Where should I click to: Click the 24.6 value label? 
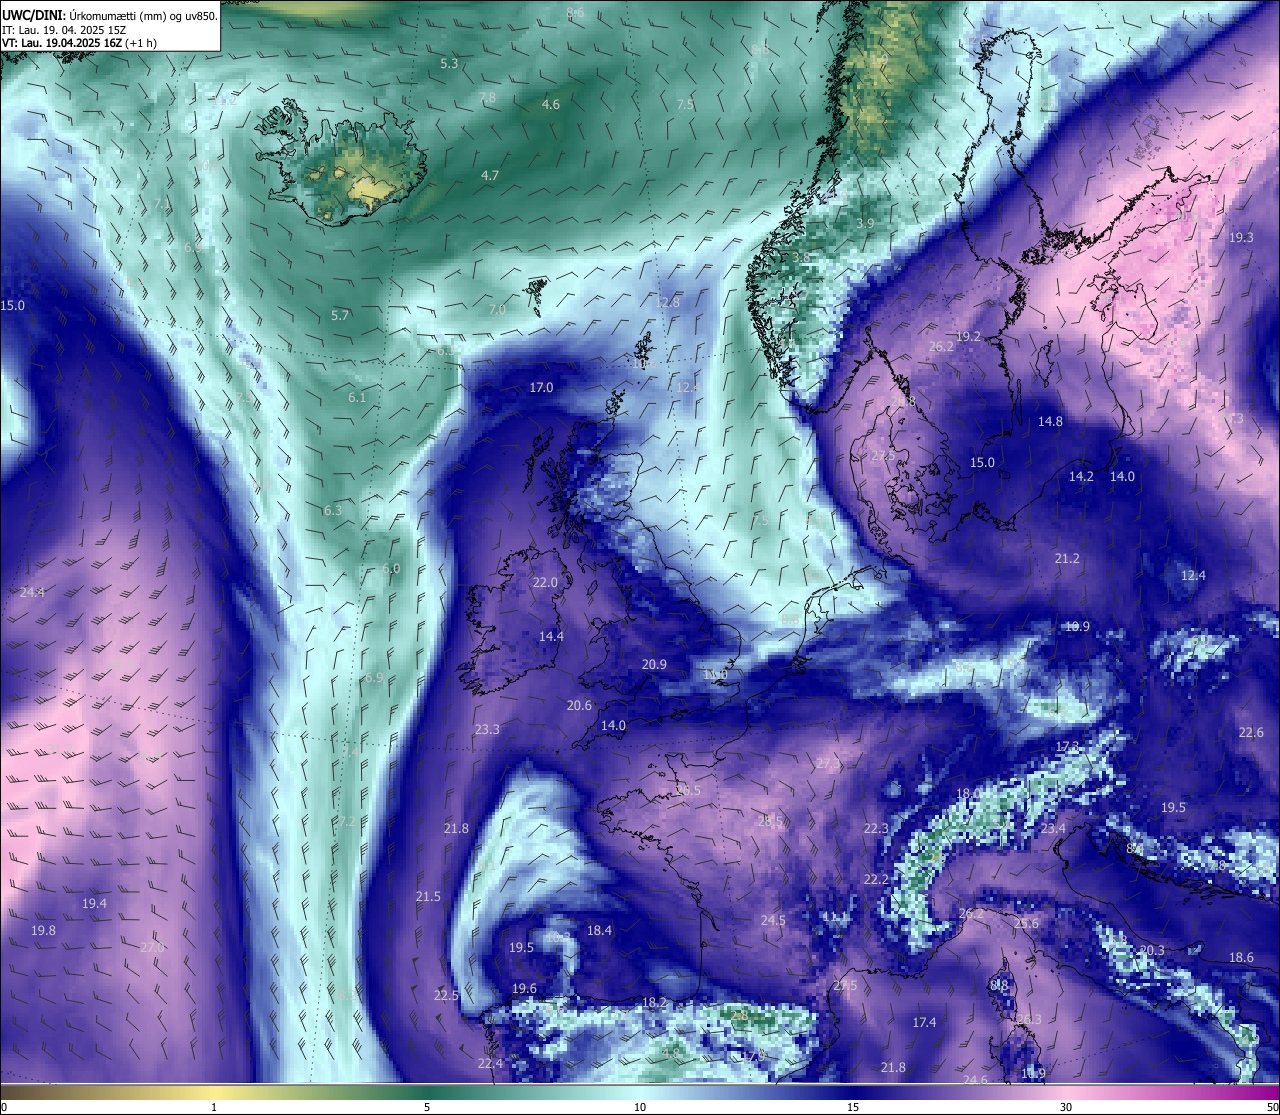point(975,1081)
